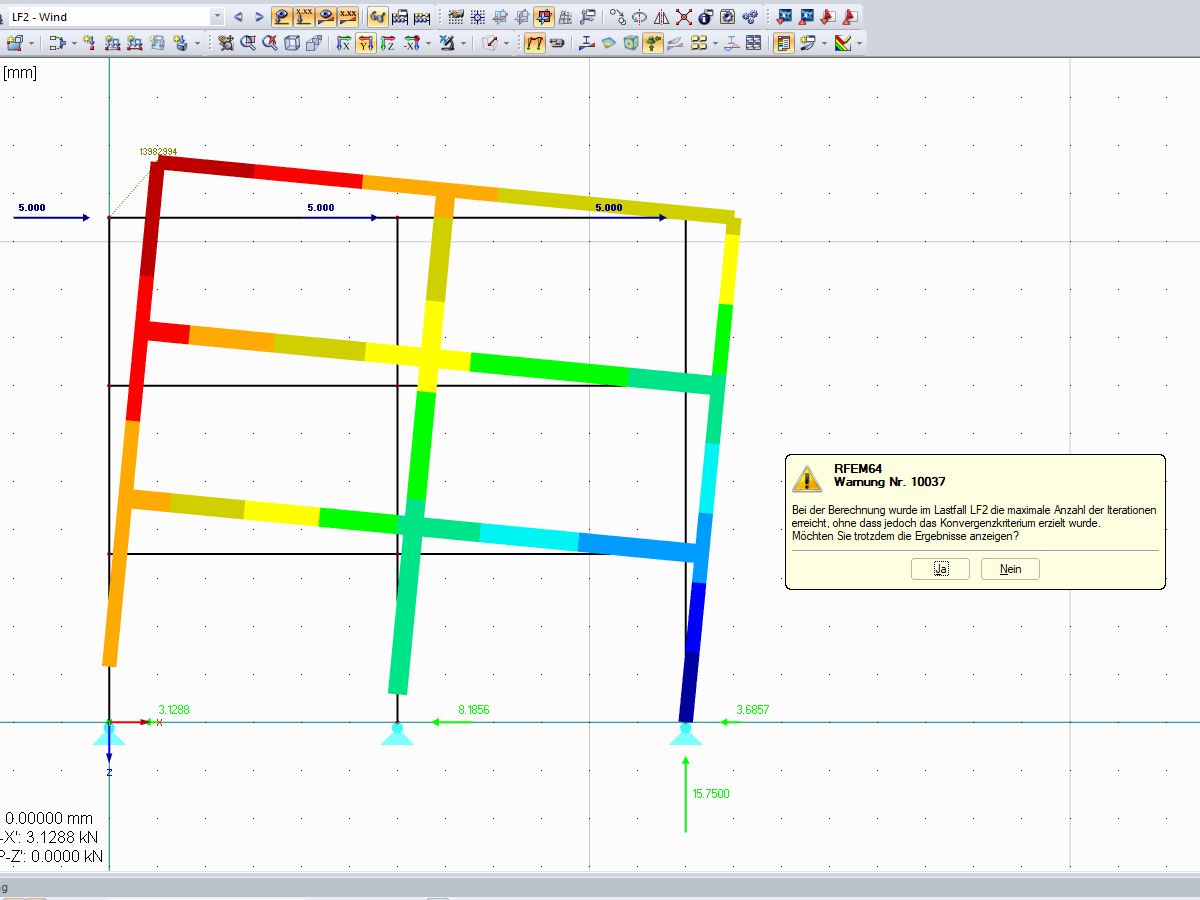1200x900 pixels.
Task: Toggle the glasses view mode icon
Action: pos(378,17)
